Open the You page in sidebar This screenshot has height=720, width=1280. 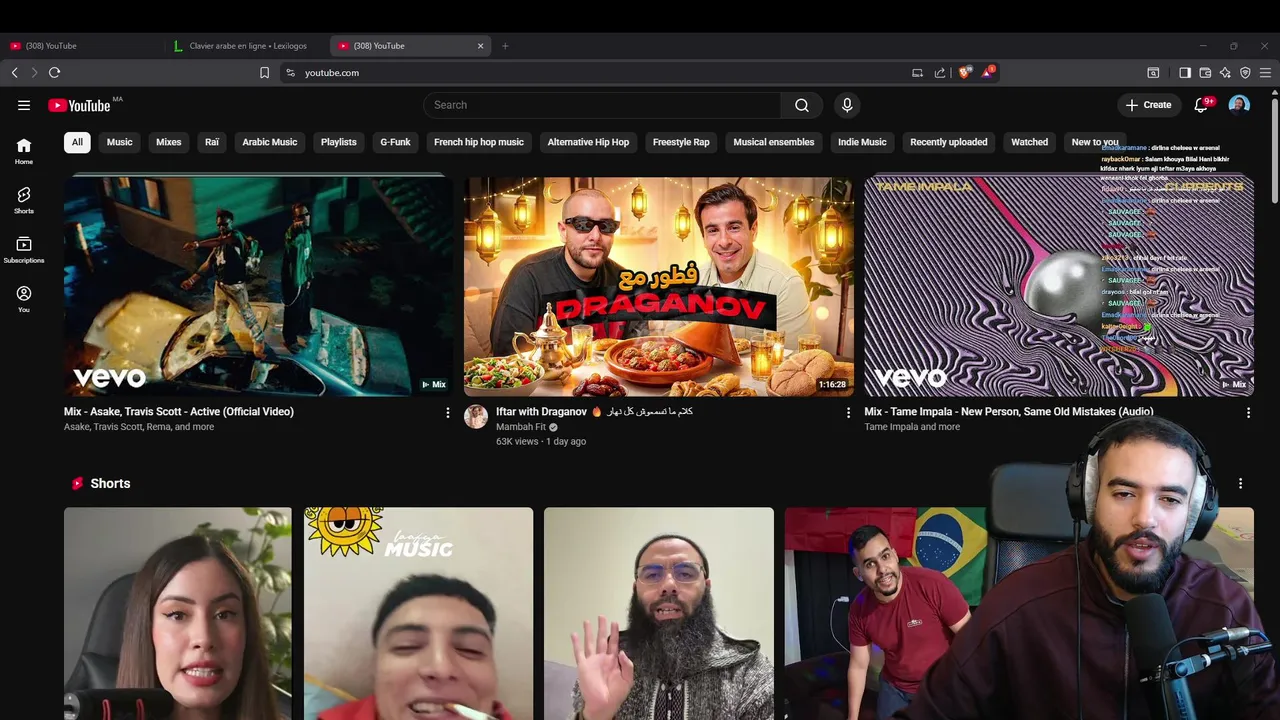pyautogui.click(x=24, y=299)
